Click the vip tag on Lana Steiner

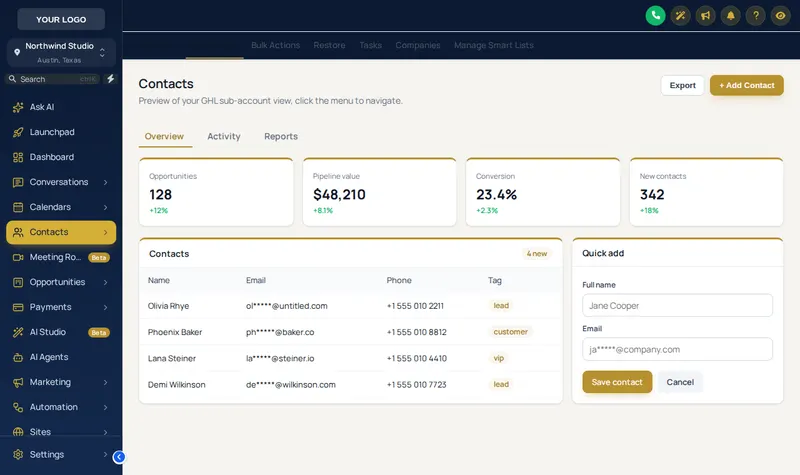coord(499,358)
